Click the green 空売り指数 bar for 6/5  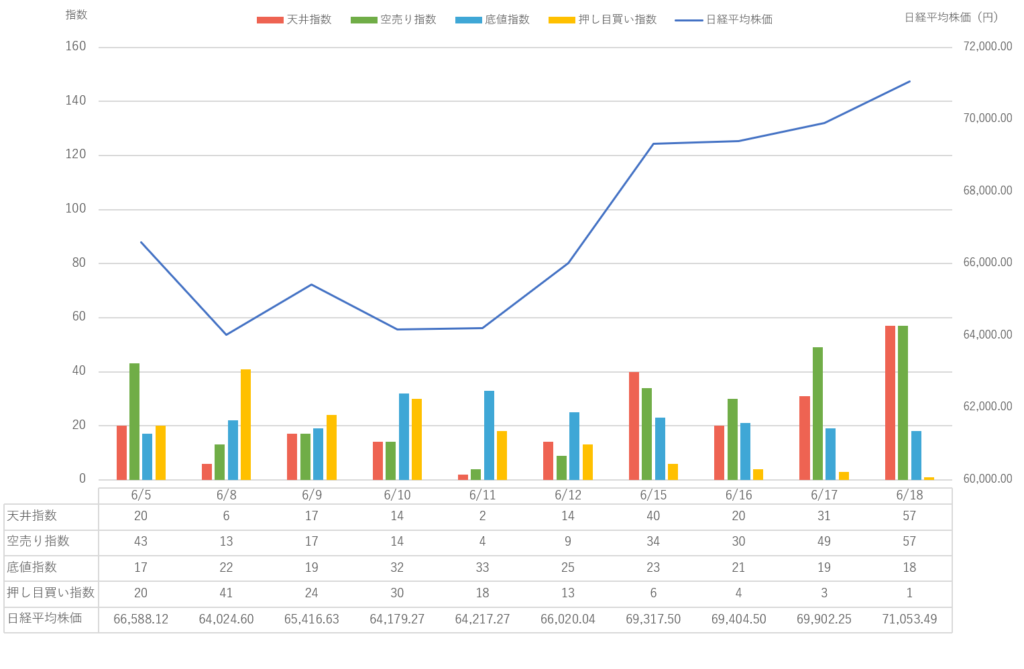(135, 422)
